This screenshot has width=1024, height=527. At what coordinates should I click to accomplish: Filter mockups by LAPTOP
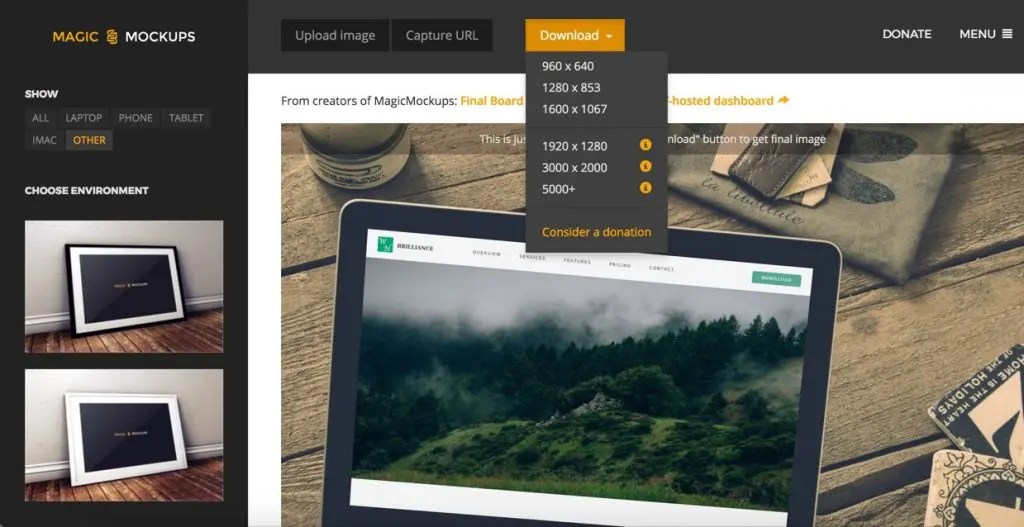[84, 118]
